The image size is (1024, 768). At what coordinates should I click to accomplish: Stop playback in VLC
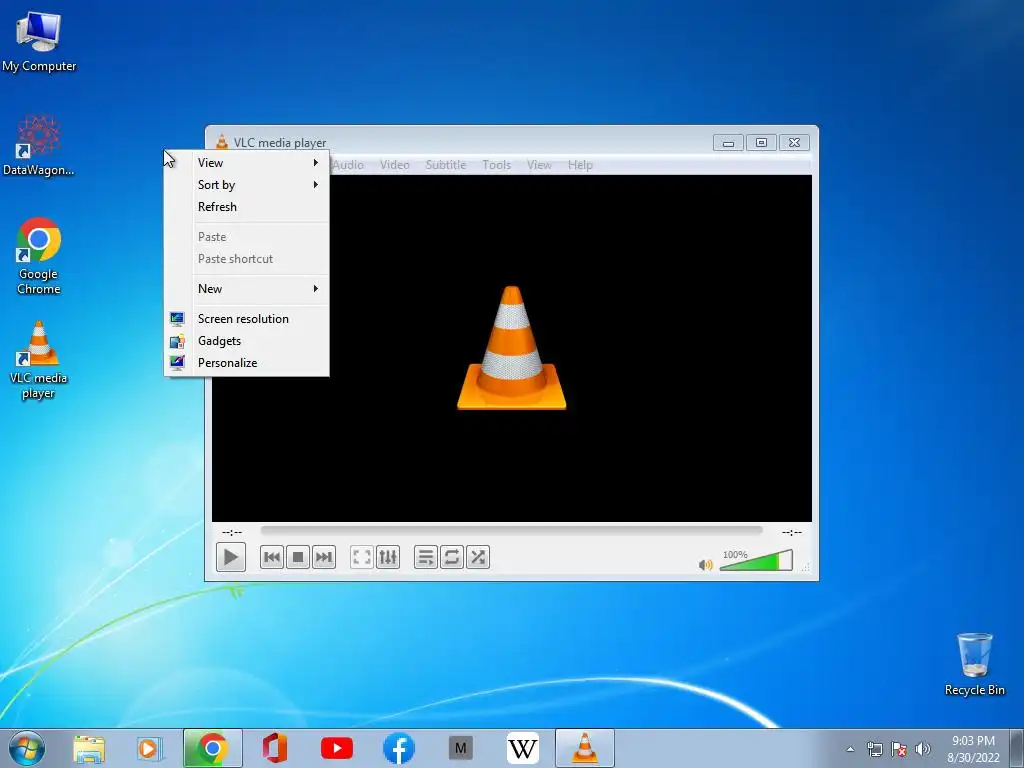point(298,557)
